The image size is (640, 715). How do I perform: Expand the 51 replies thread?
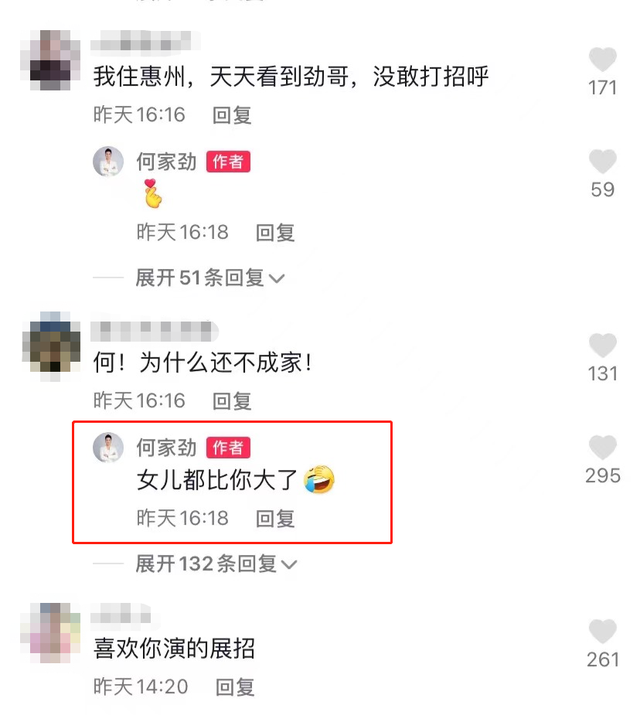[210, 277]
